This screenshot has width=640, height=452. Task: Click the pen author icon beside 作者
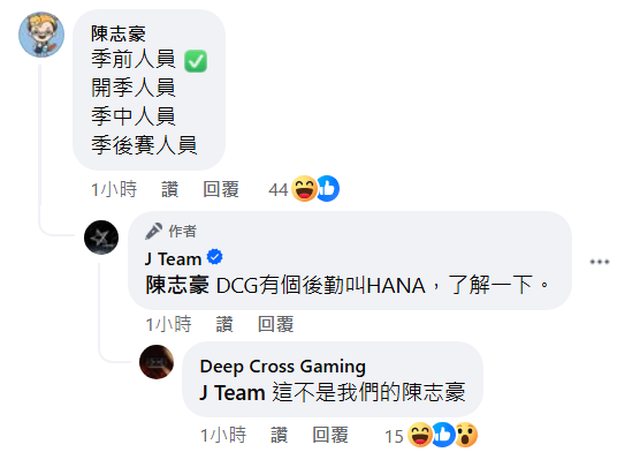click(153, 231)
